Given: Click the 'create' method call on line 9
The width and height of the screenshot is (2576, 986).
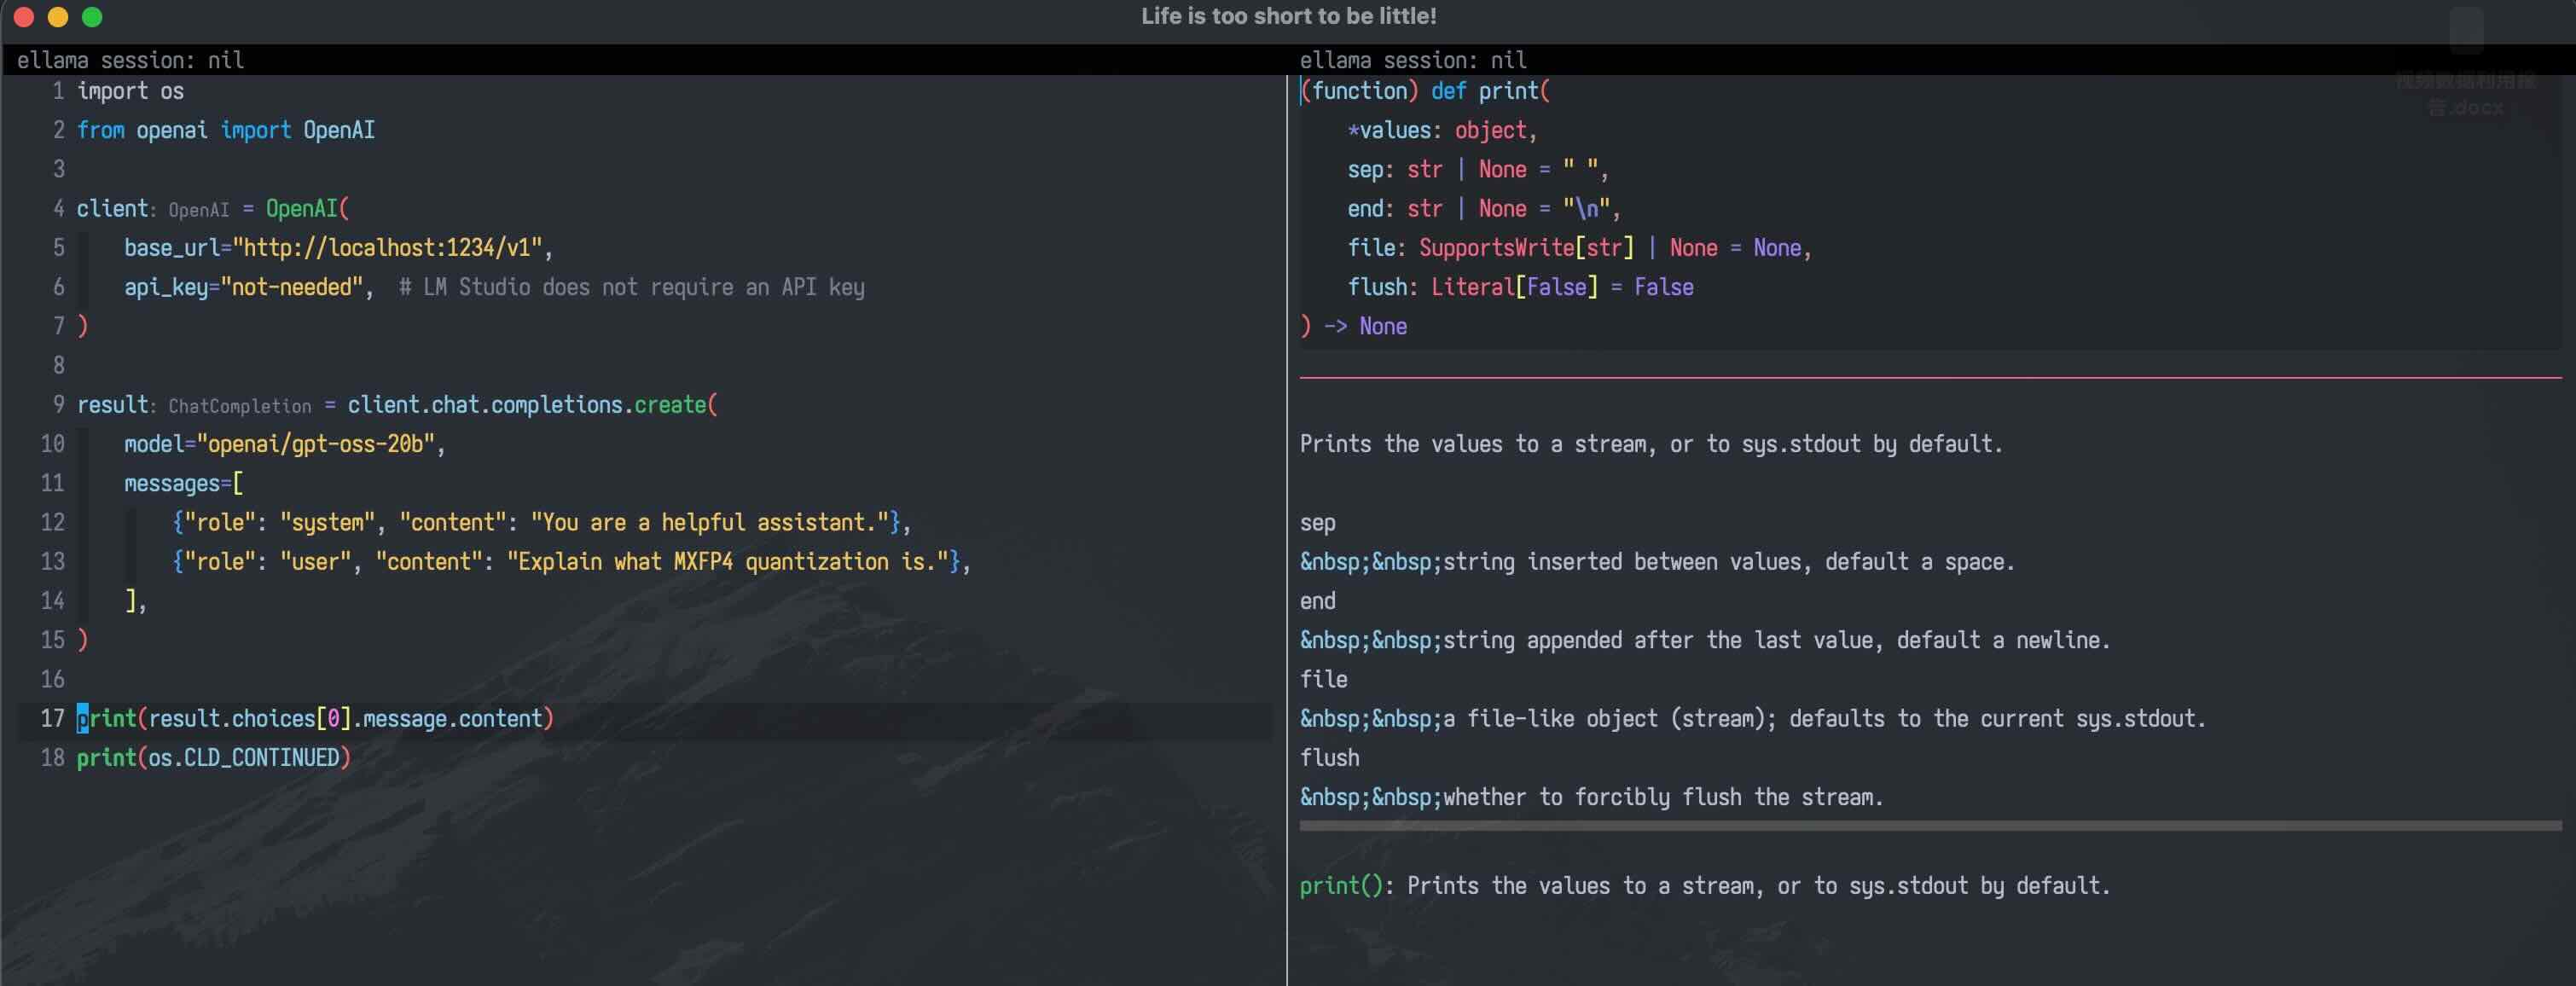Looking at the screenshot, I should tap(669, 405).
